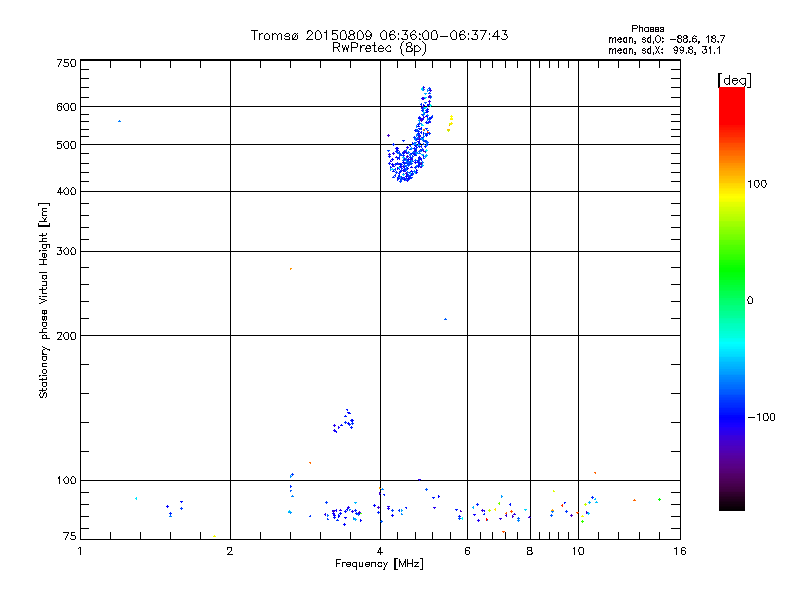Click the plot title 'Tromsø 20150809 06:36:00-06:37:43'

pyautogui.click(x=379, y=35)
